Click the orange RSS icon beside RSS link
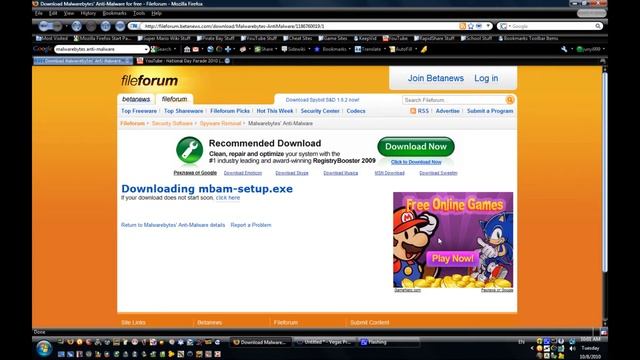The height and width of the screenshot is (360, 640). click(x=413, y=111)
